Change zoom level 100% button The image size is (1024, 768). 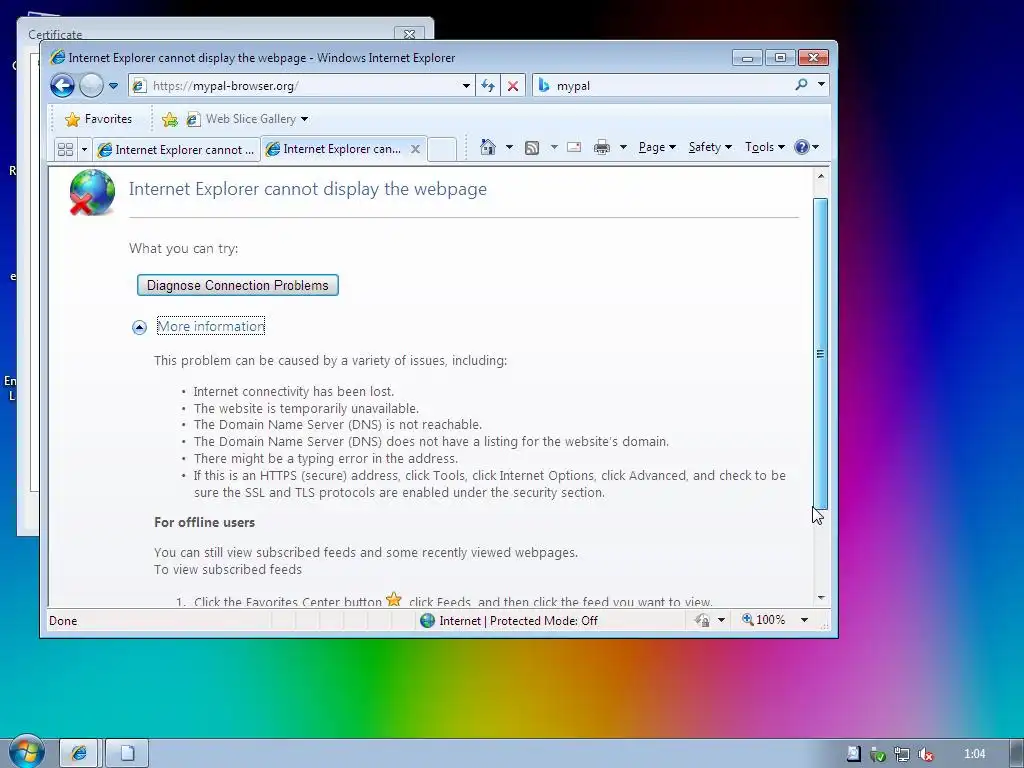pyautogui.click(x=763, y=620)
